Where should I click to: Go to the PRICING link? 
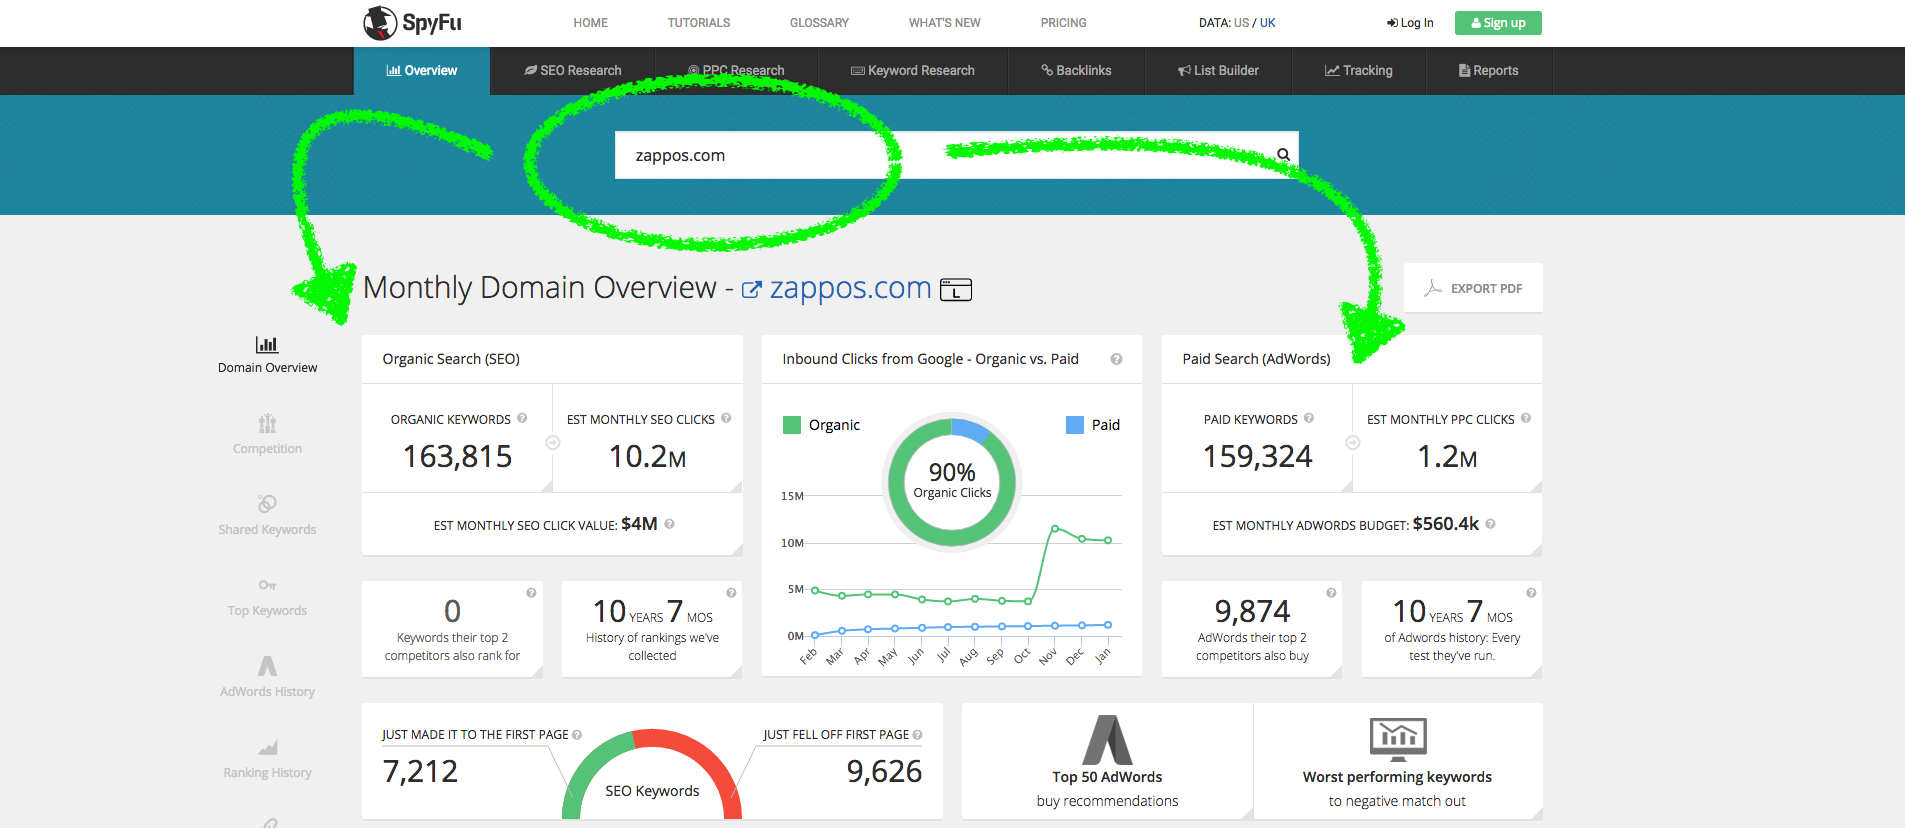pos(1063,22)
